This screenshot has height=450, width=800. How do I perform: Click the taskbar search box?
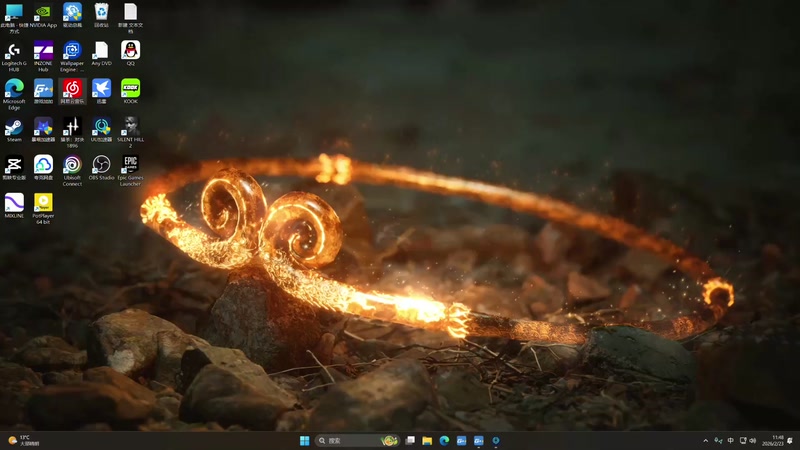(357, 441)
